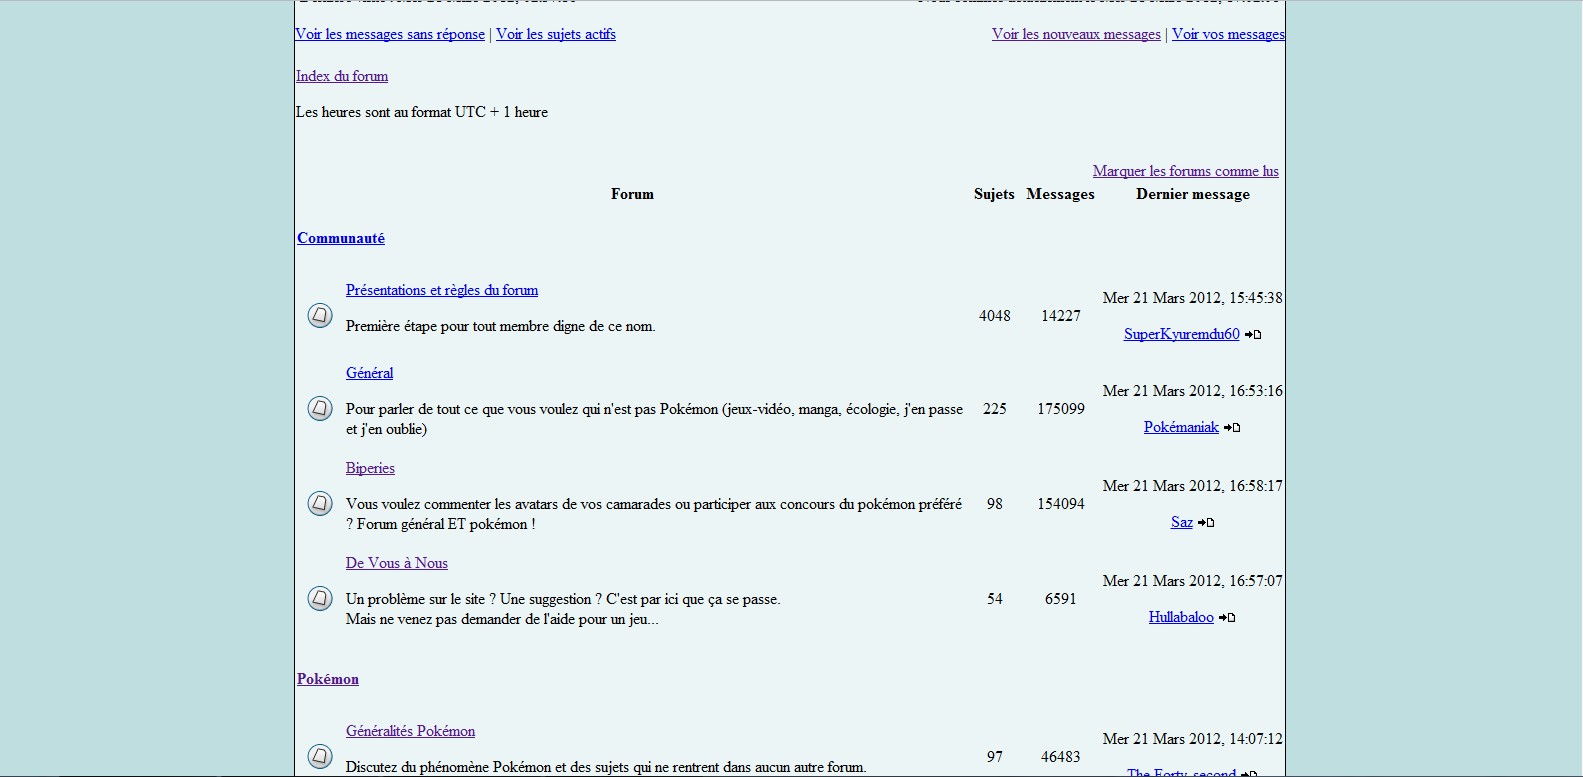Click the messages count 14227

(1061, 316)
